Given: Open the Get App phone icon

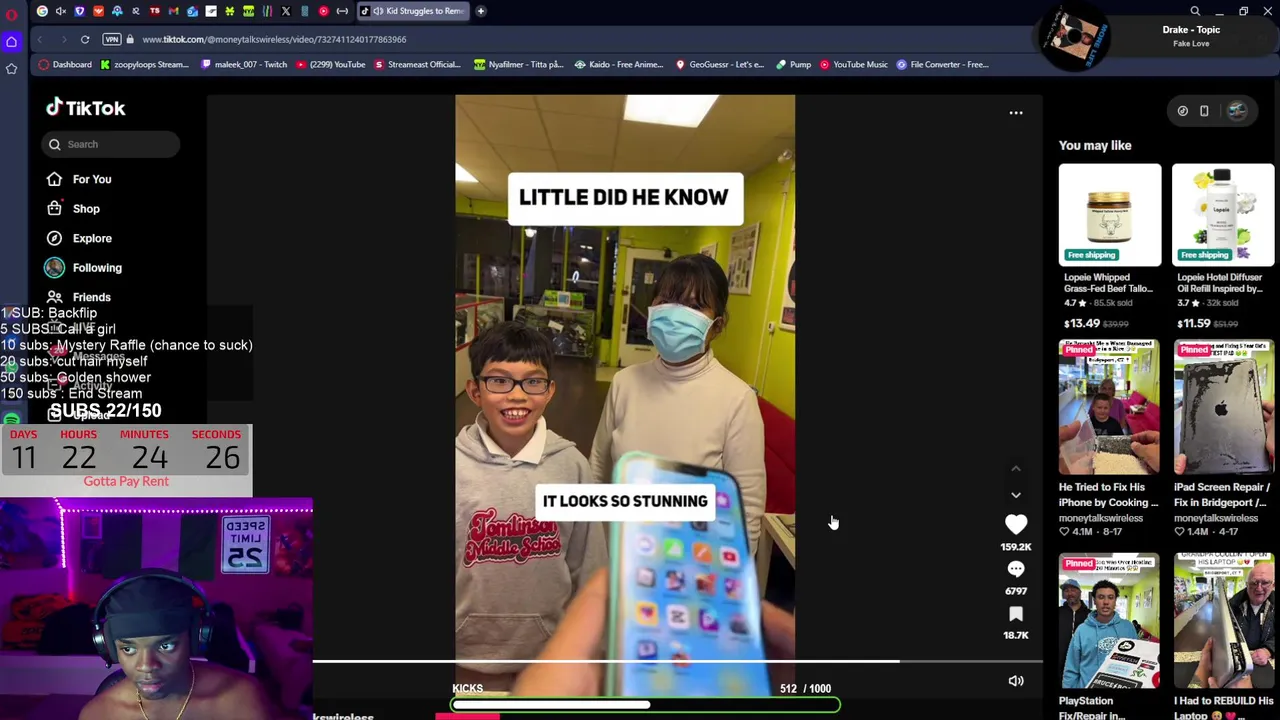Looking at the screenshot, I should pos(1204,111).
